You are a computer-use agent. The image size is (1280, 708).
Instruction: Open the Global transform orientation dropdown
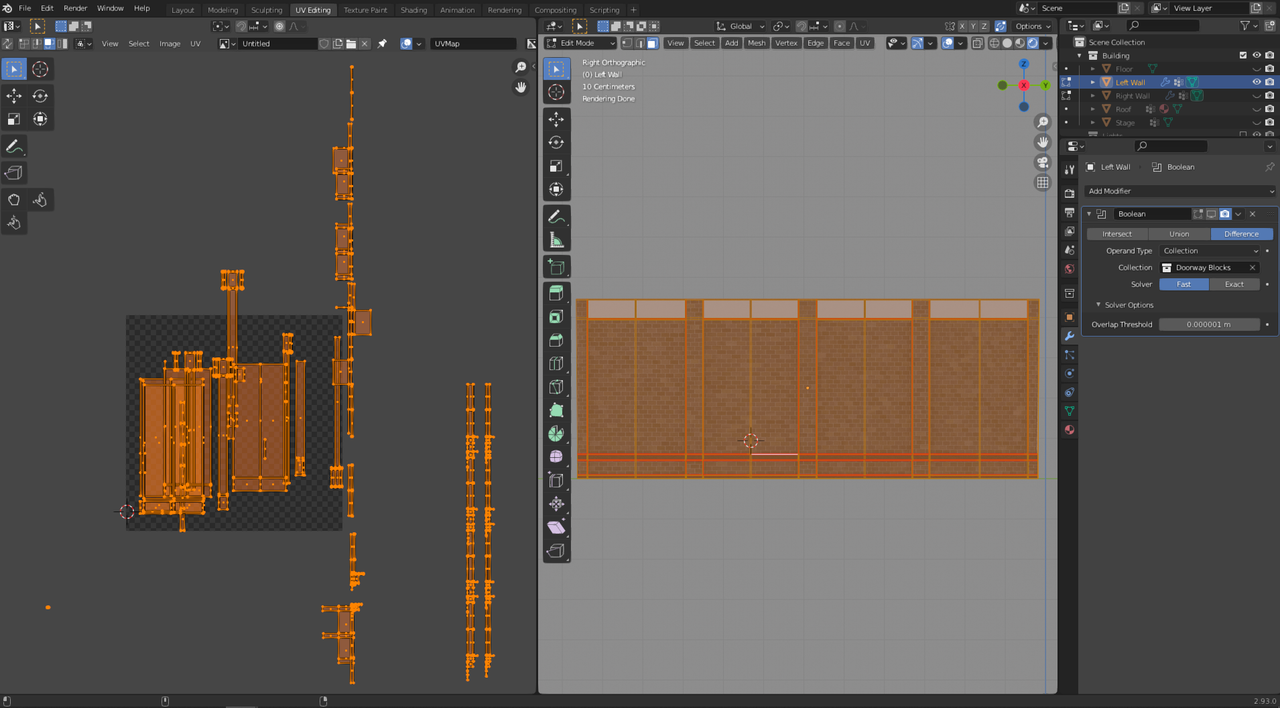pos(741,26)
